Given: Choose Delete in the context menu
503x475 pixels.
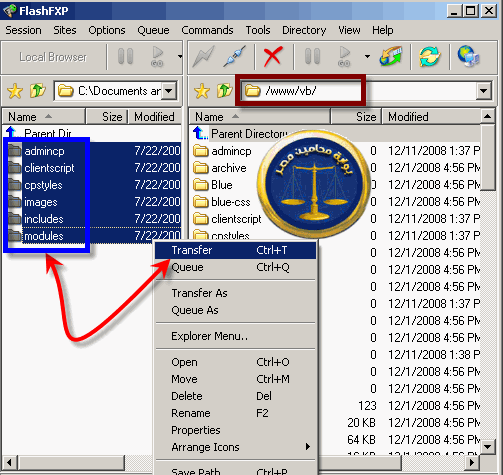Looking at the screenshot, I should (235, 396).
